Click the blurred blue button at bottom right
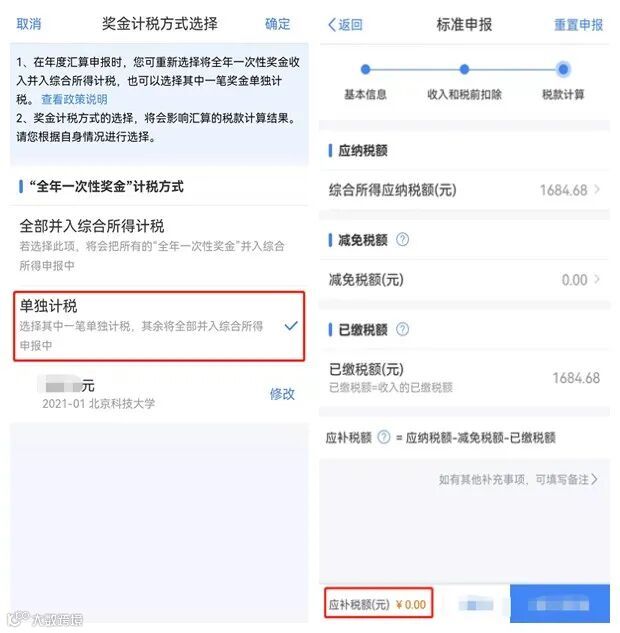This screenshot has height=633, width=620. [x=559, y=604]
